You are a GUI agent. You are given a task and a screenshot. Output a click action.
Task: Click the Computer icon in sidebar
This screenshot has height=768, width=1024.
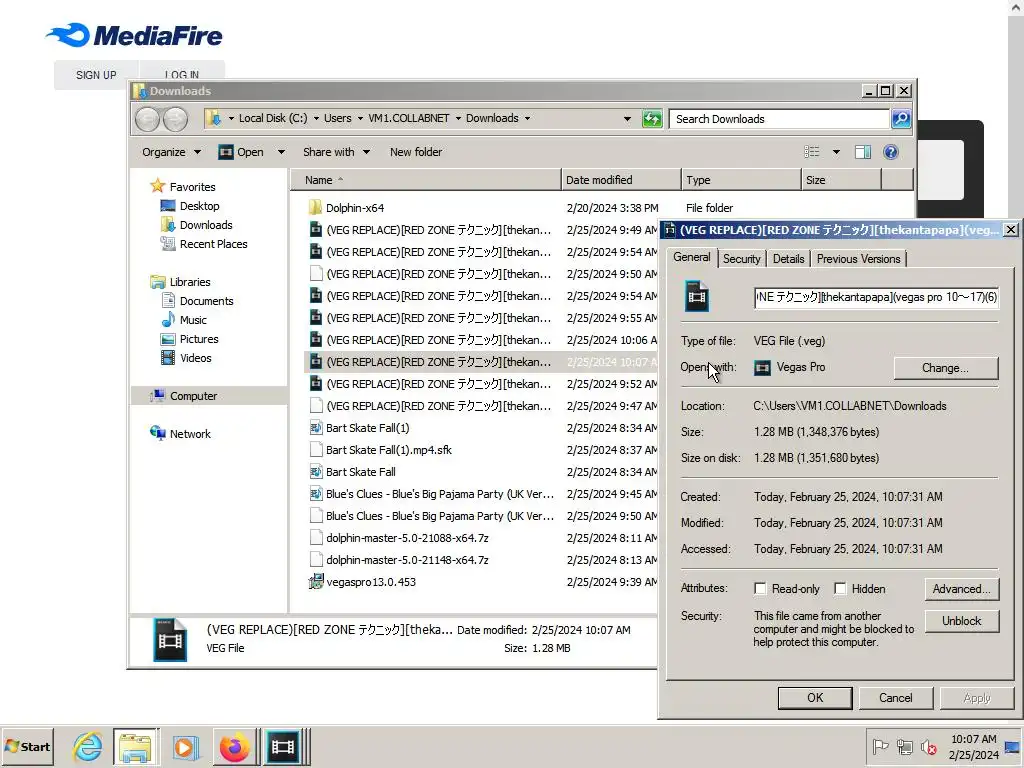[x=157, y=395]
